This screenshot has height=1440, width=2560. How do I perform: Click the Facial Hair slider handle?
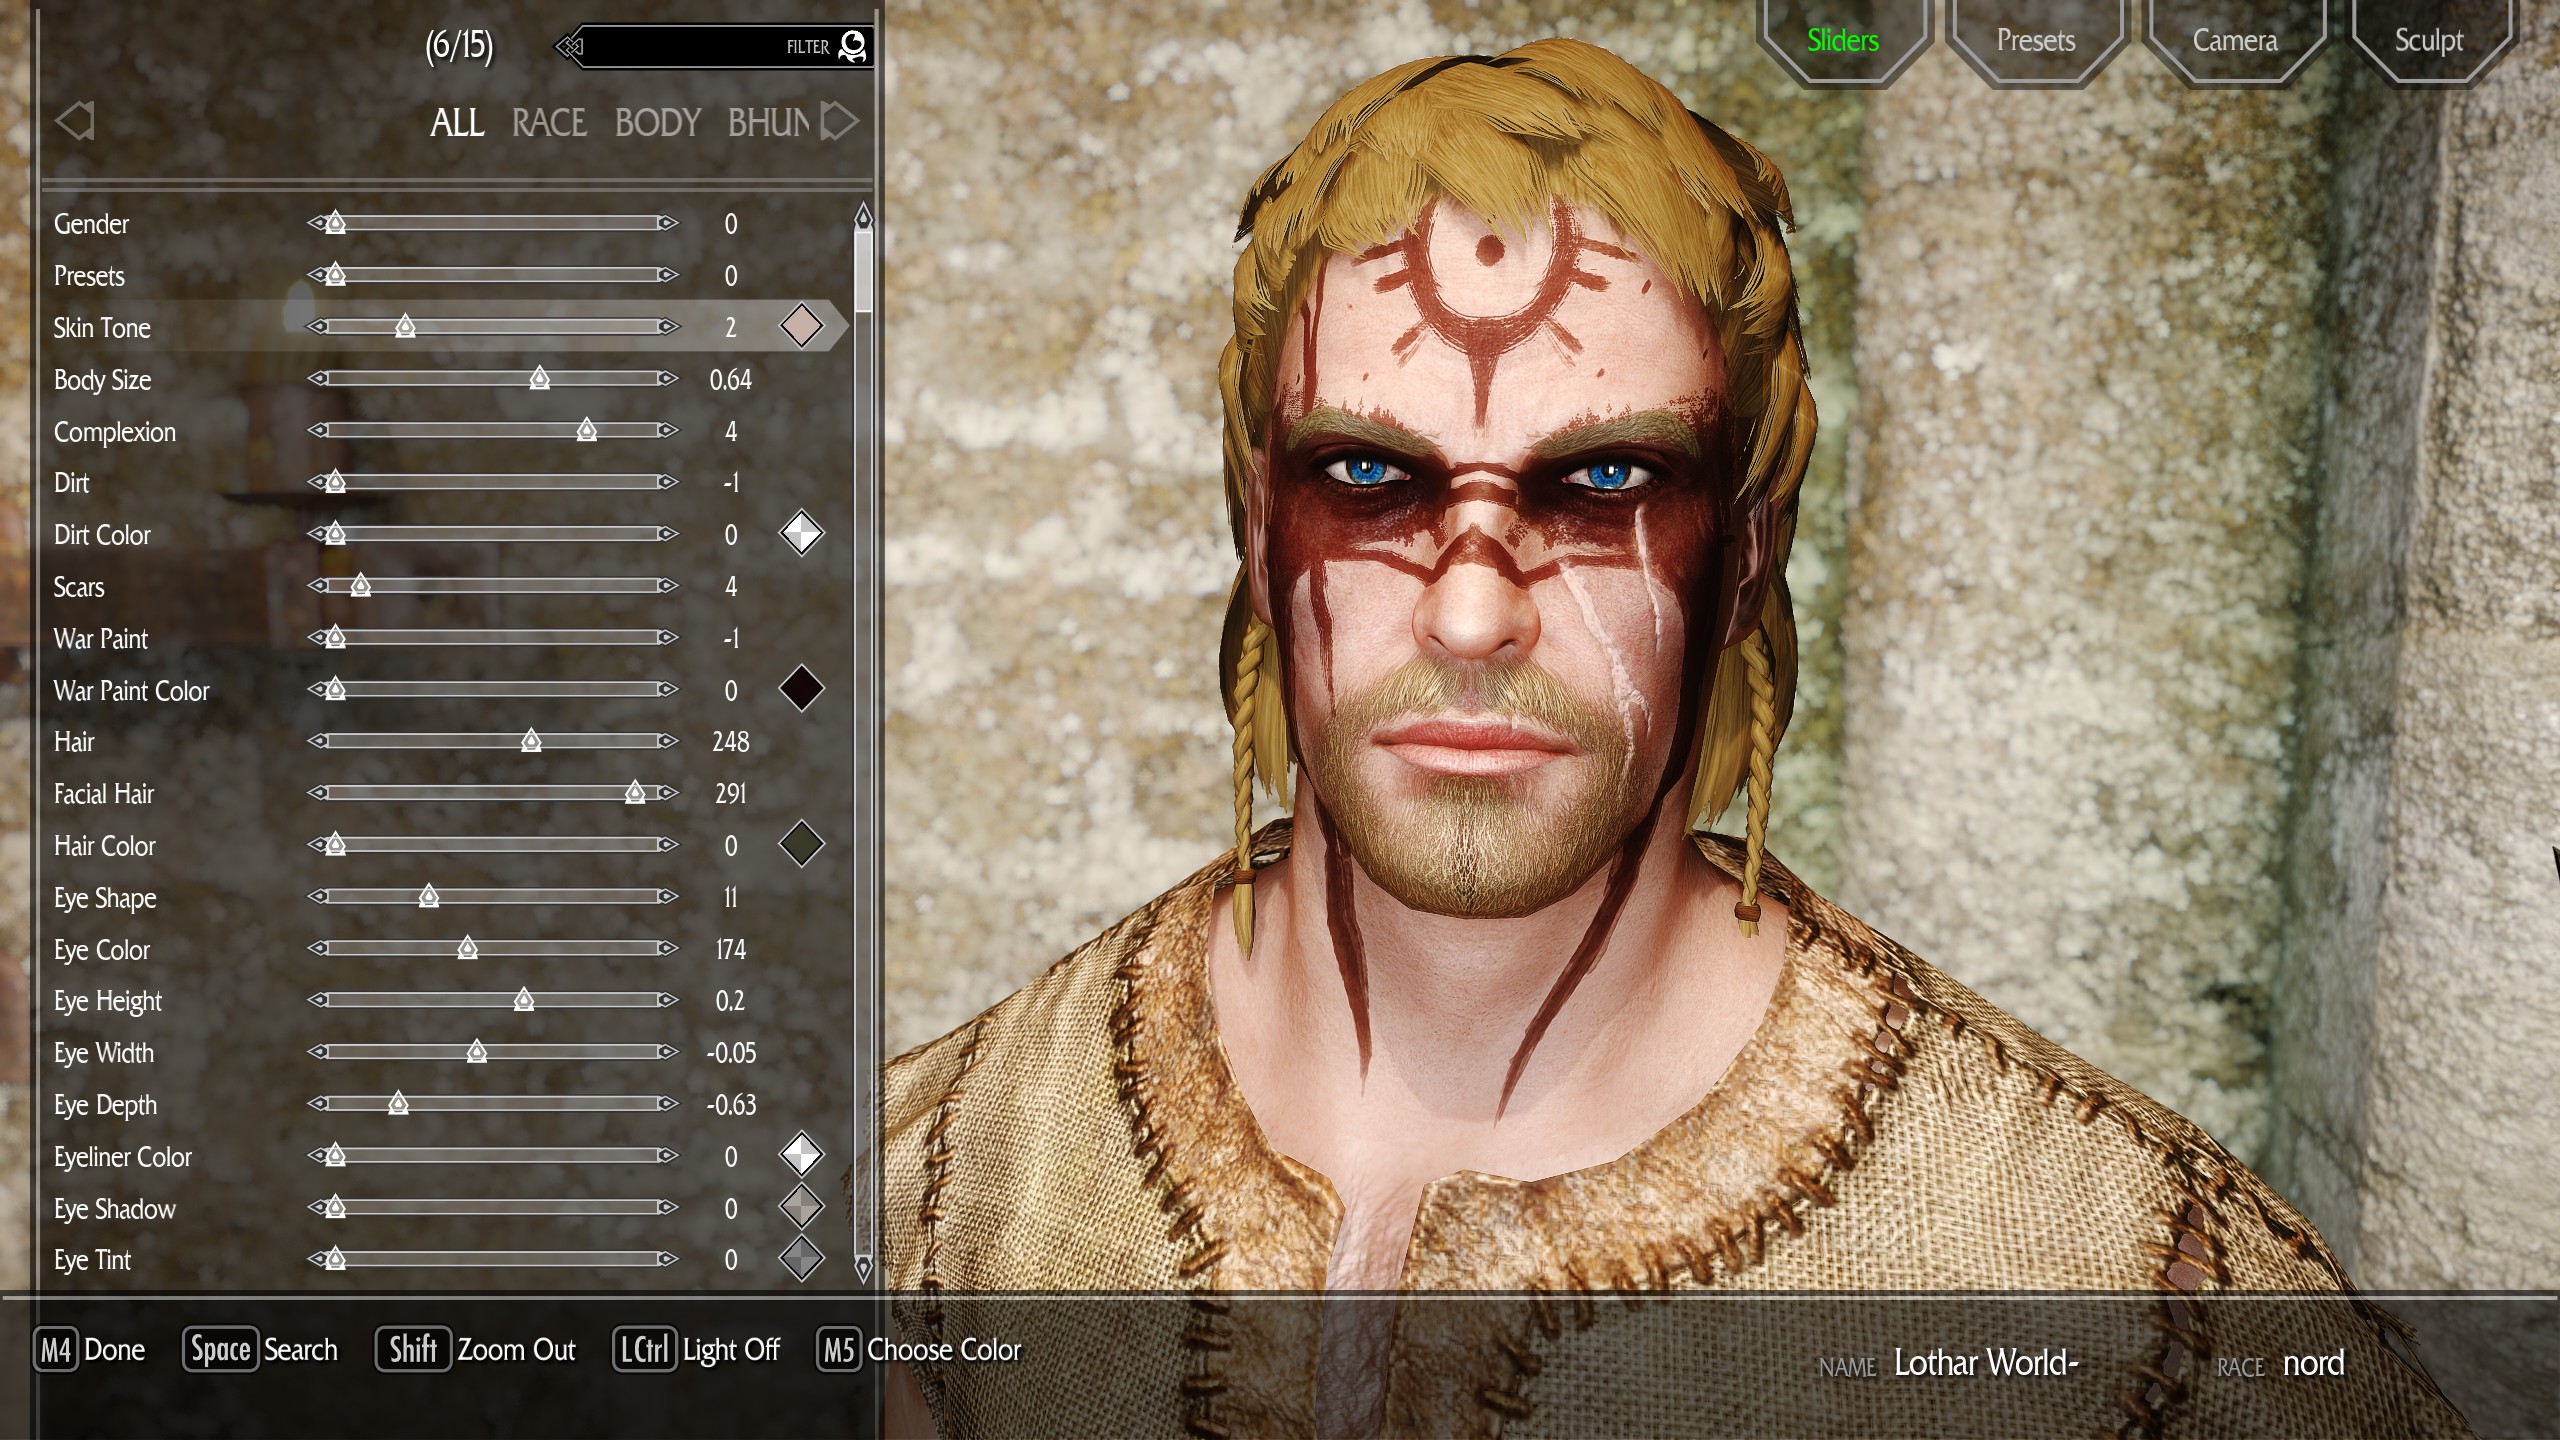(635, 793)
